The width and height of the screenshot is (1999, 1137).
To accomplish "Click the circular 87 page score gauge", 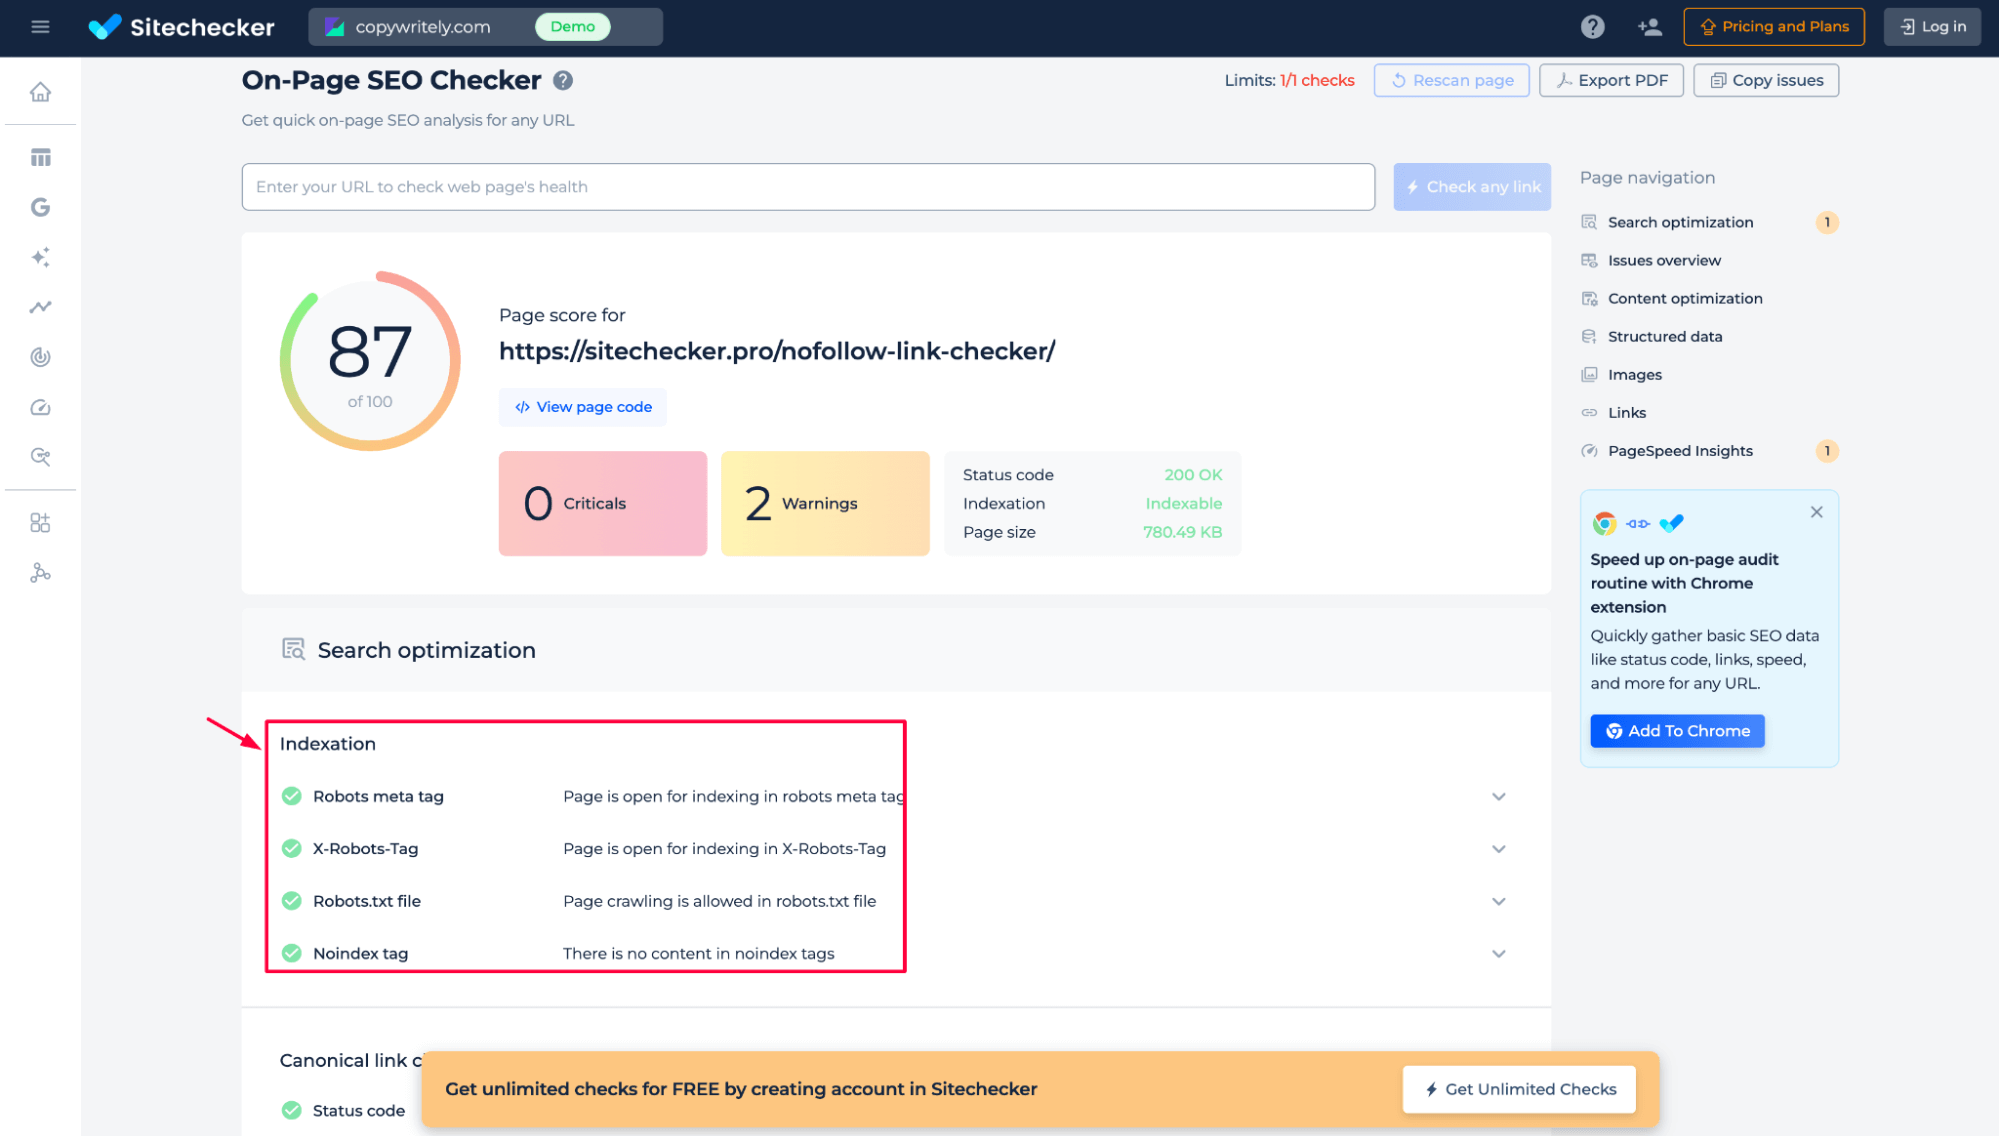I will [369, 360].
